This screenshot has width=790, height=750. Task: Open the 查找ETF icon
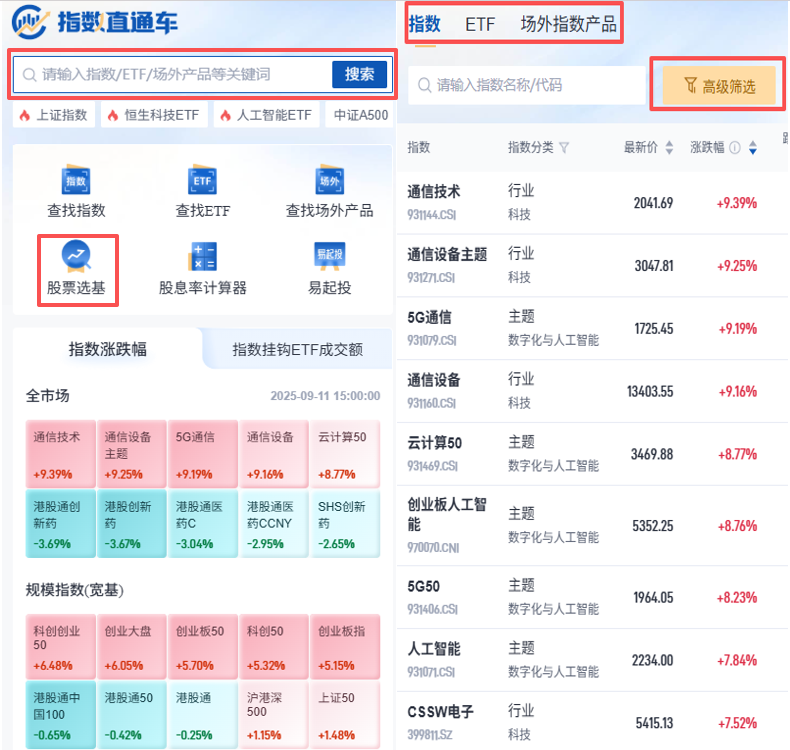point(202,180)
